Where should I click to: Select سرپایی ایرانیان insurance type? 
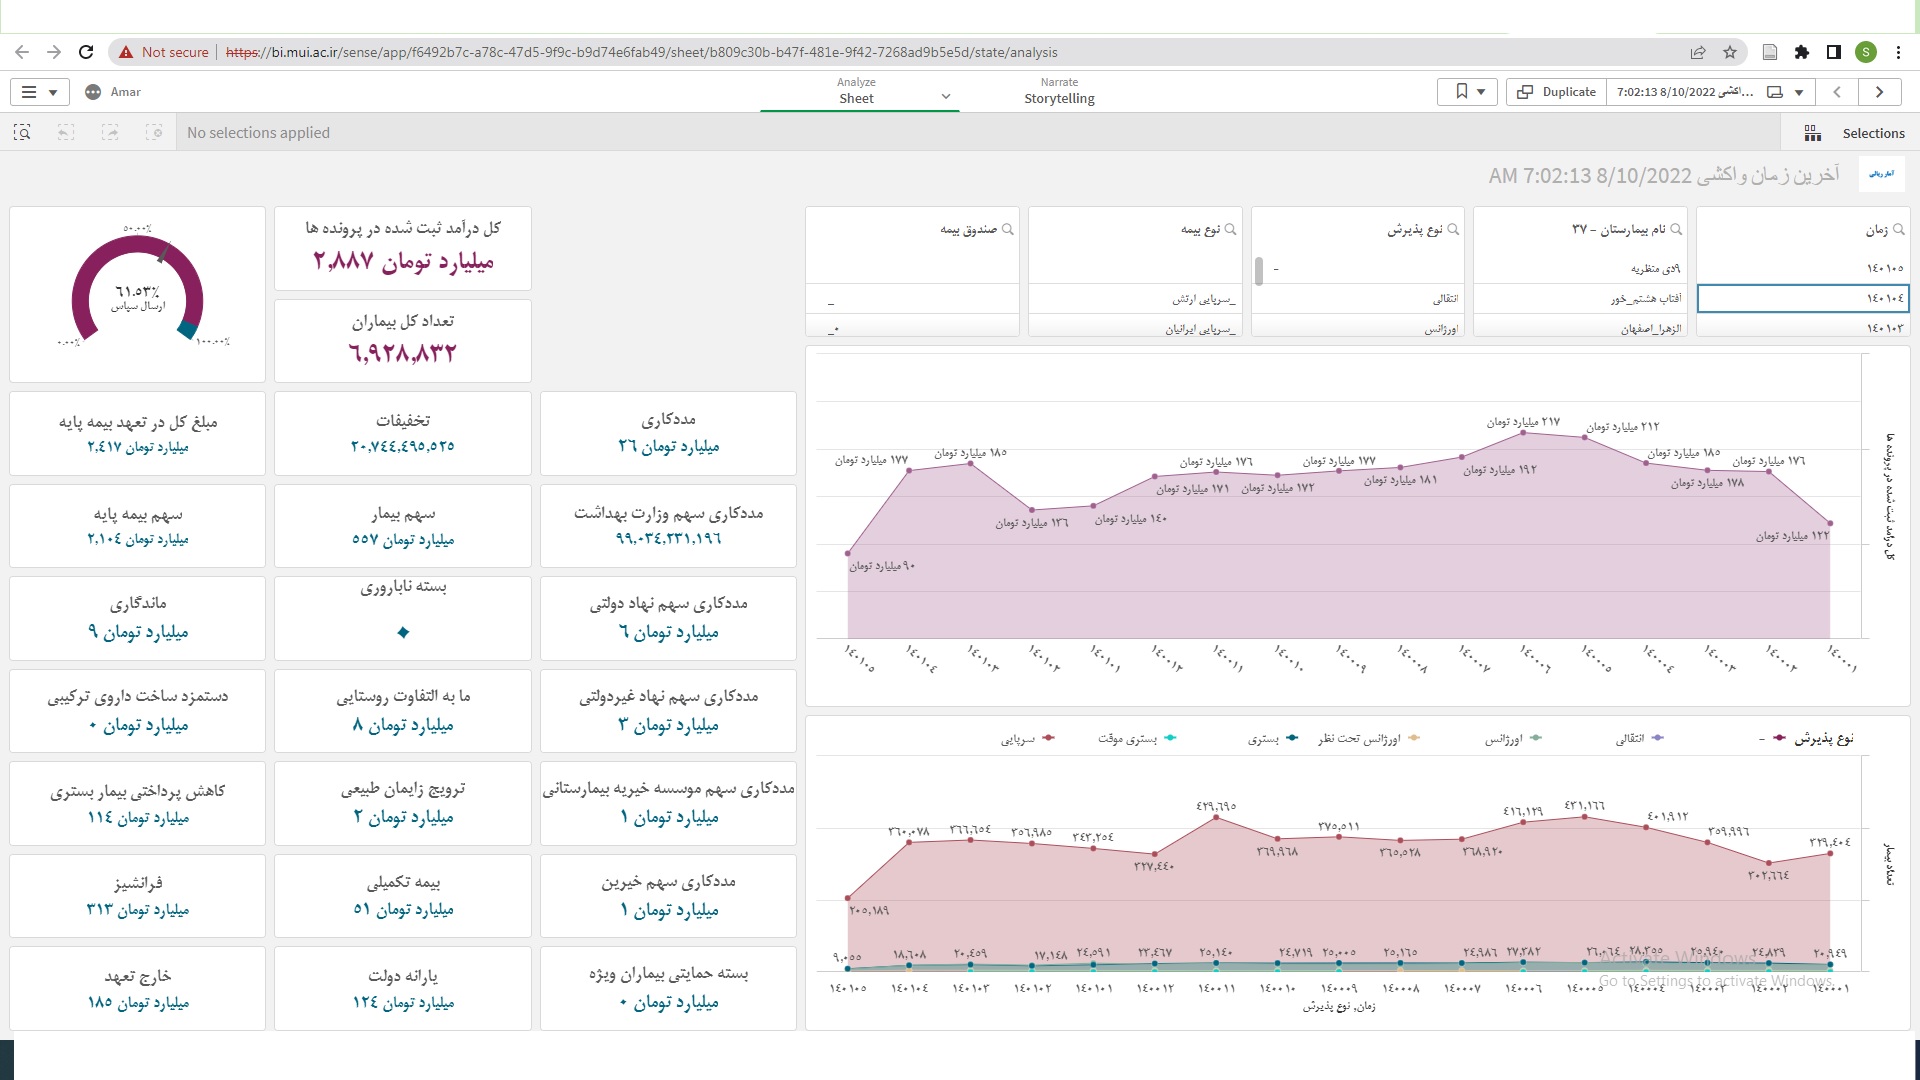coord(1135,328)
